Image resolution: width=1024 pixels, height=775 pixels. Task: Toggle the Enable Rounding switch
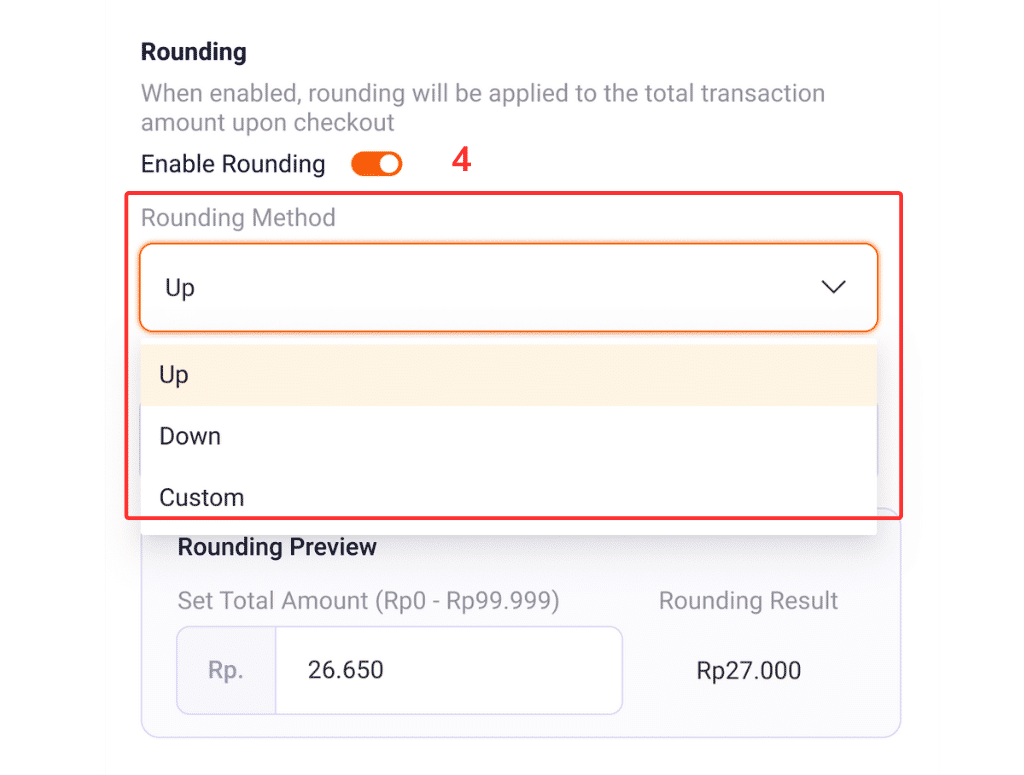click(x=376, y=164)
